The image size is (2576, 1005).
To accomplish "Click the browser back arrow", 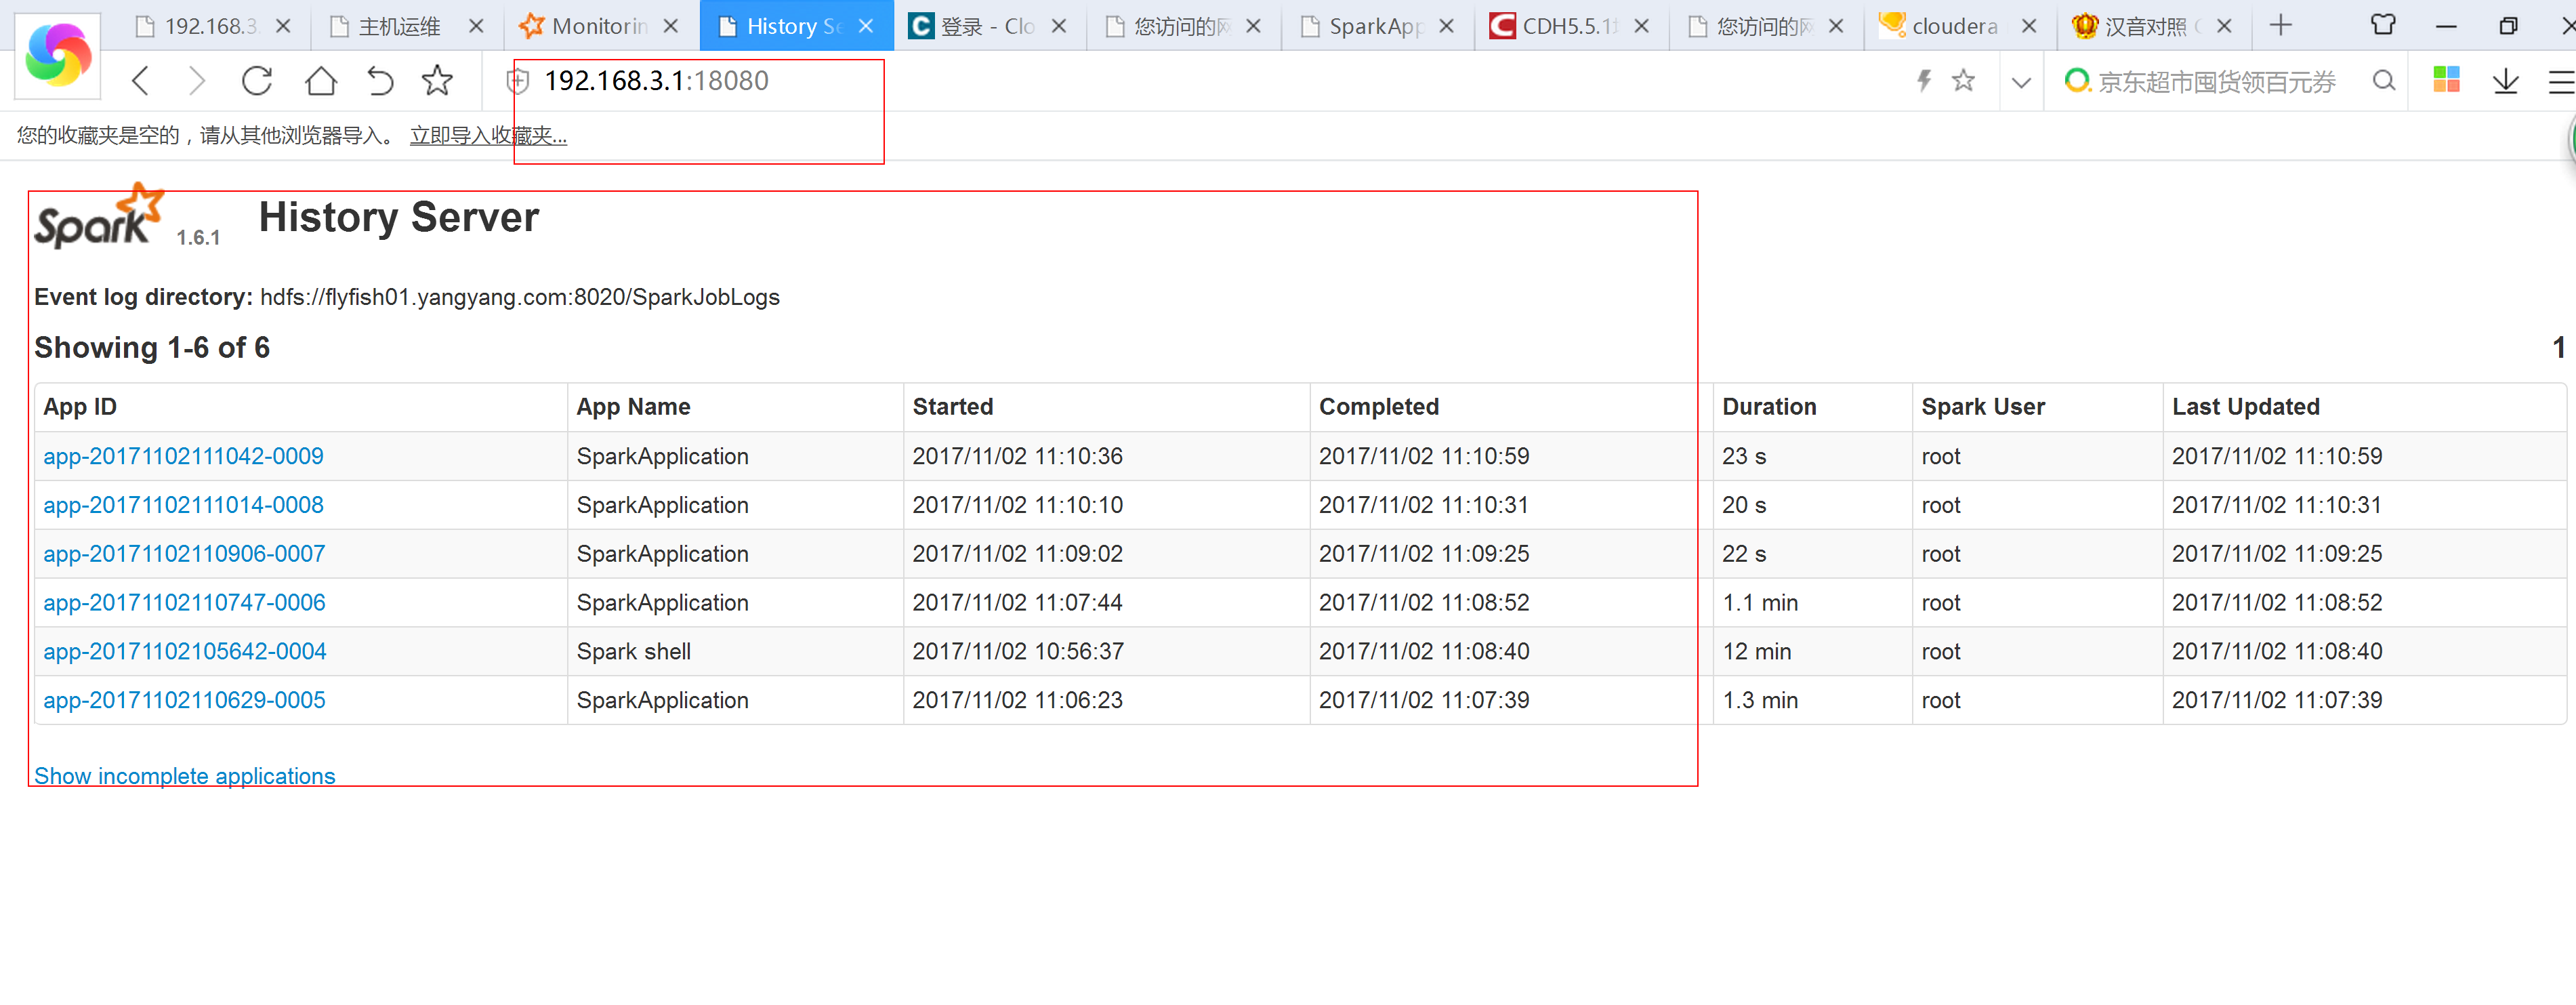I will [141, 81].
